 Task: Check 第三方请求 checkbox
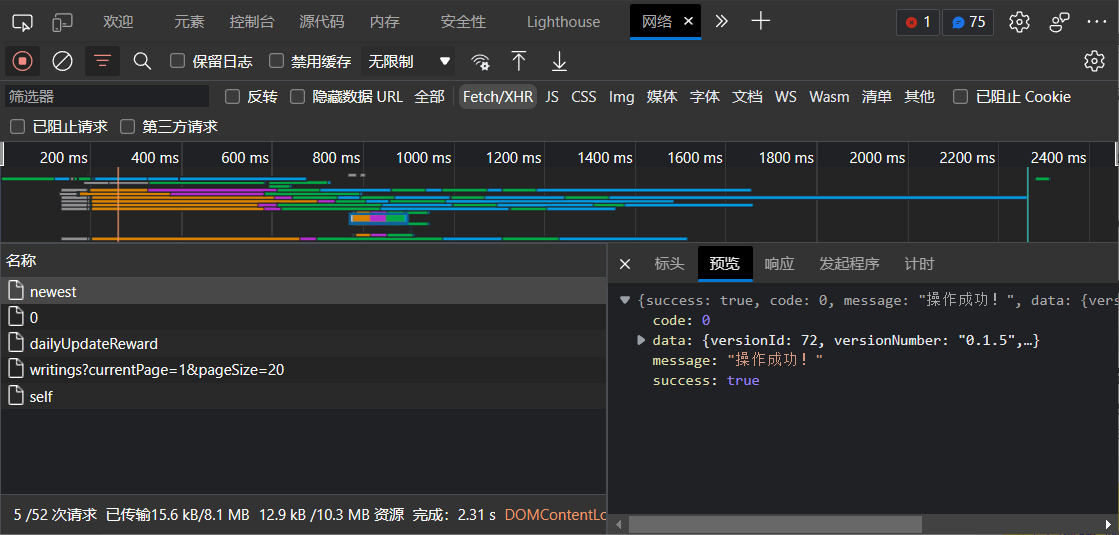coord(127,126)
